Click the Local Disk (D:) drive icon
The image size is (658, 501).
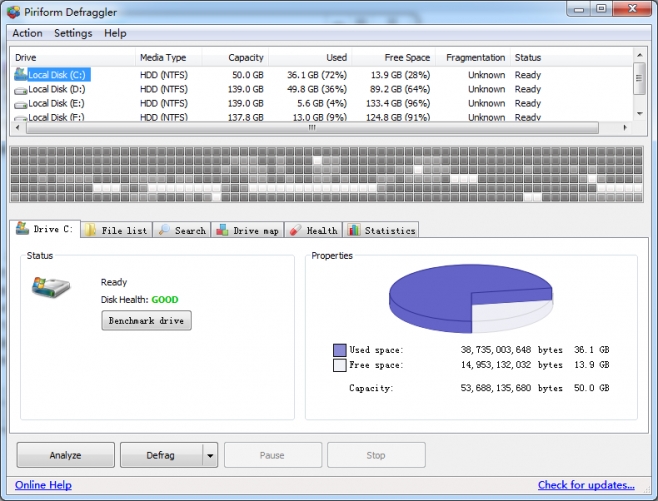coord(21,90)
